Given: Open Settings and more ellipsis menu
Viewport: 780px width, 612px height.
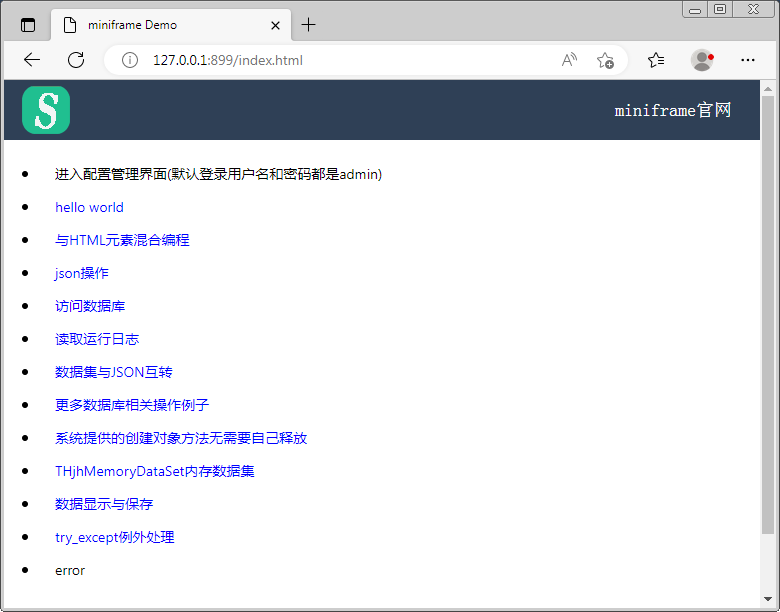Looking at the screenshot, I should [747, 60].
